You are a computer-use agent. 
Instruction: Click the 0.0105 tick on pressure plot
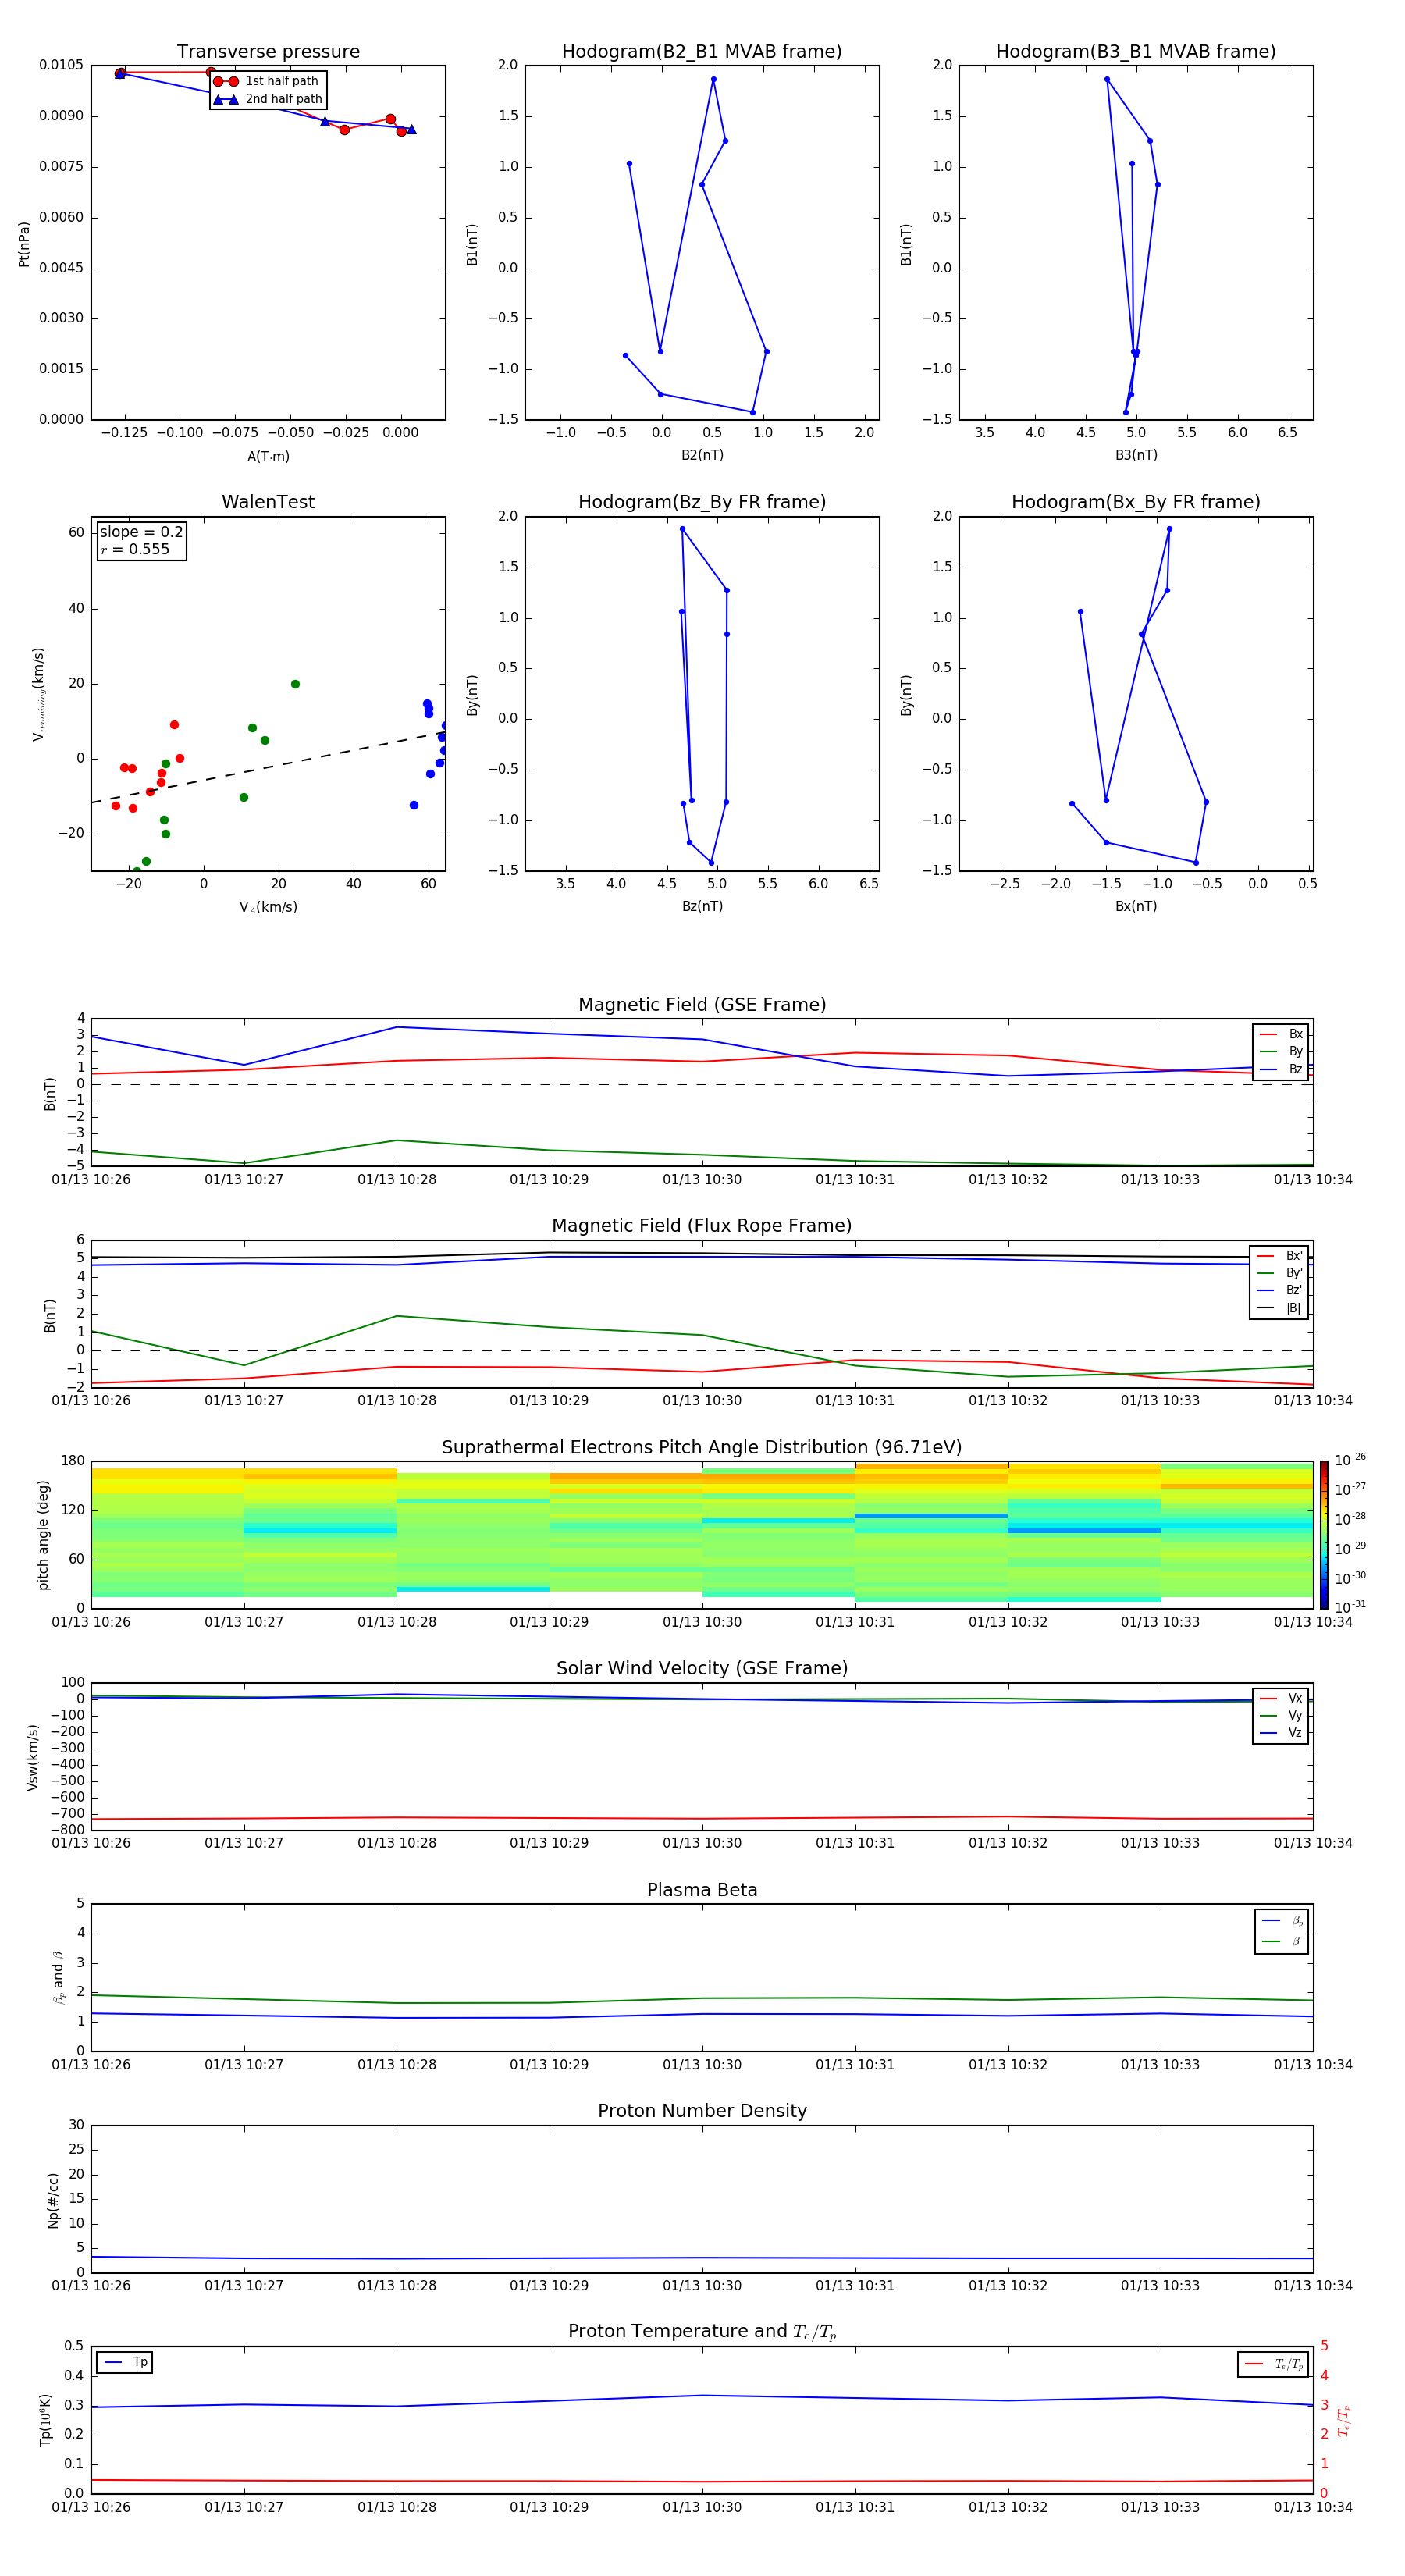click(x=61, y=65)
